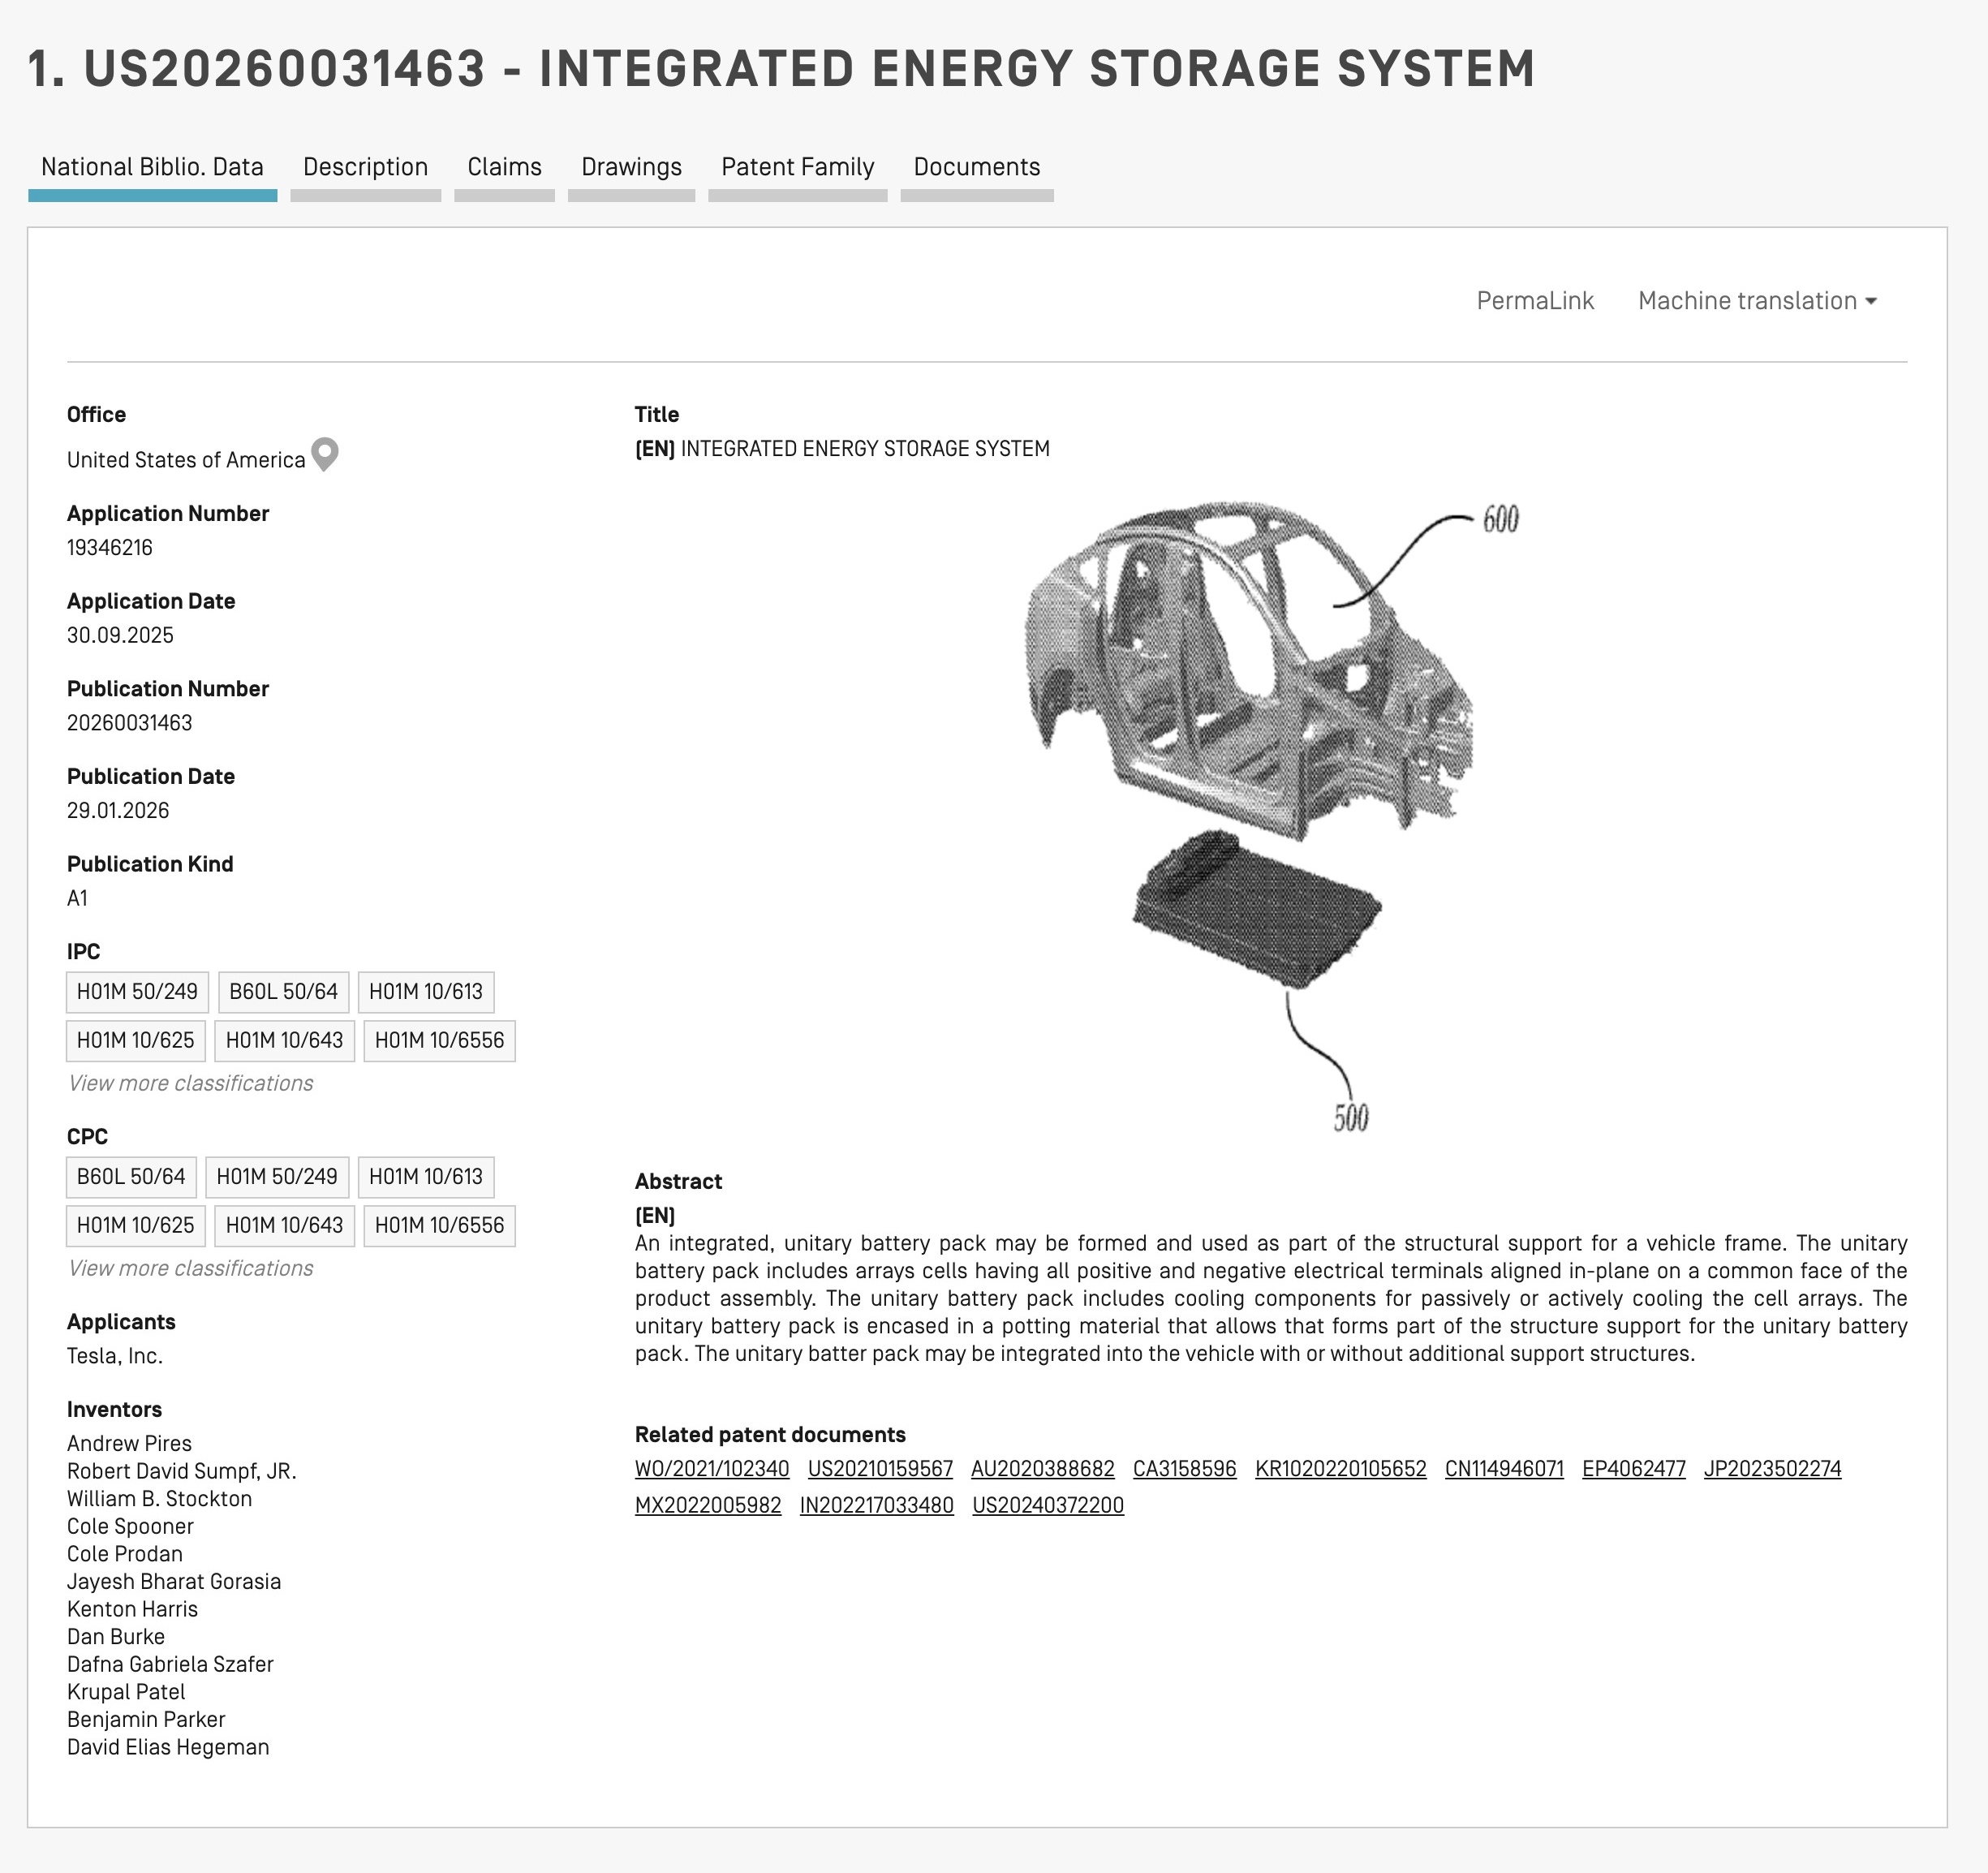Image resolution: width=1988 pixels, height=1873 pixels.
Task: Switch to the Description tab
Action: pos(365,167)
